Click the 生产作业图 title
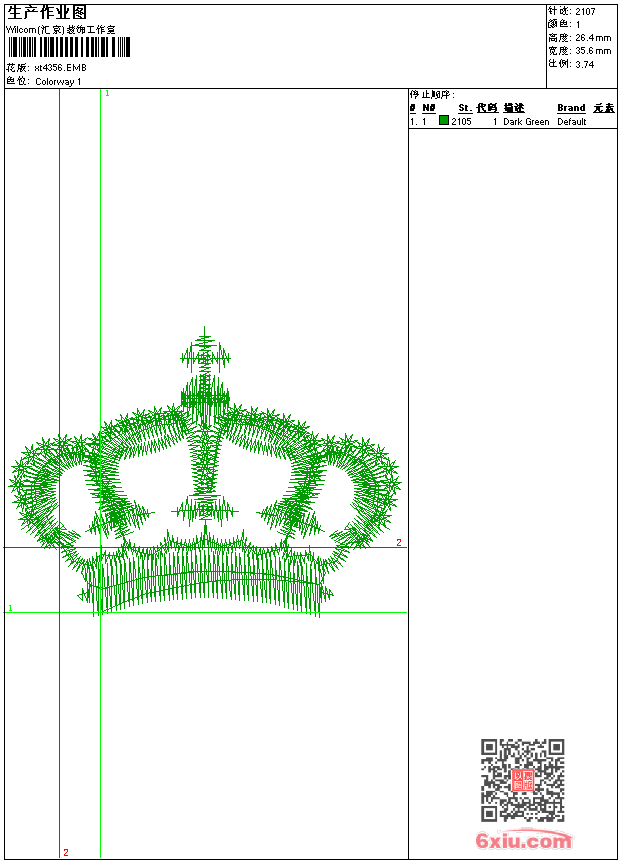This screenshot has height=860, width=620. (x=47, y=12)
